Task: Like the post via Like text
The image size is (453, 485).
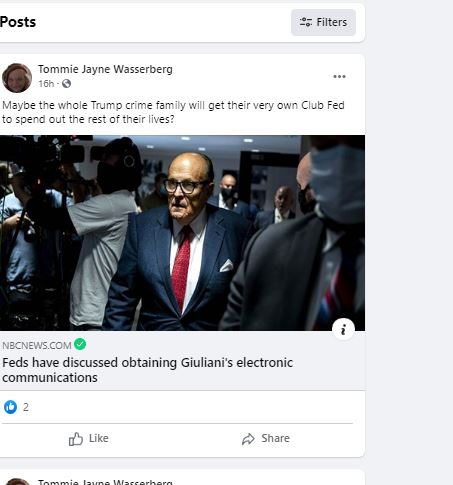Action: point(98,438)
